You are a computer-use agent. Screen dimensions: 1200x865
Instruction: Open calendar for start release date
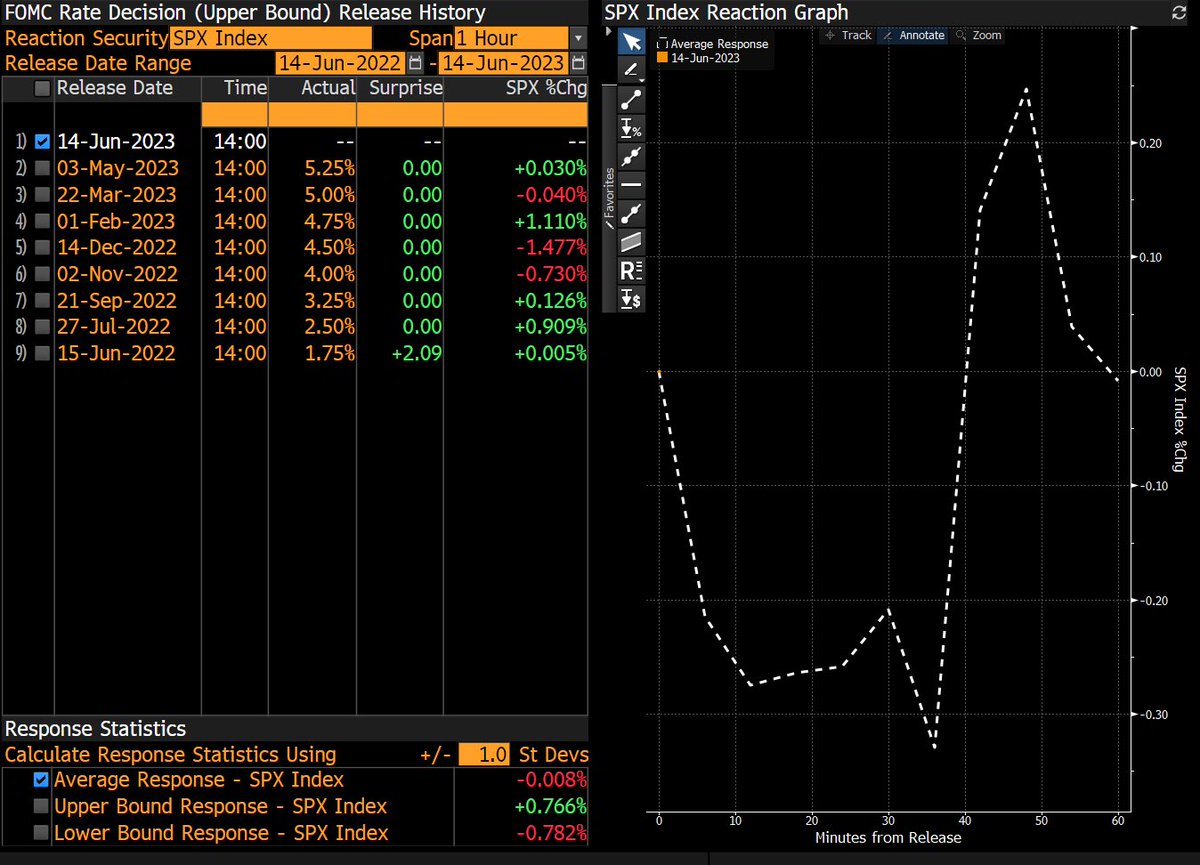[415, 63]
